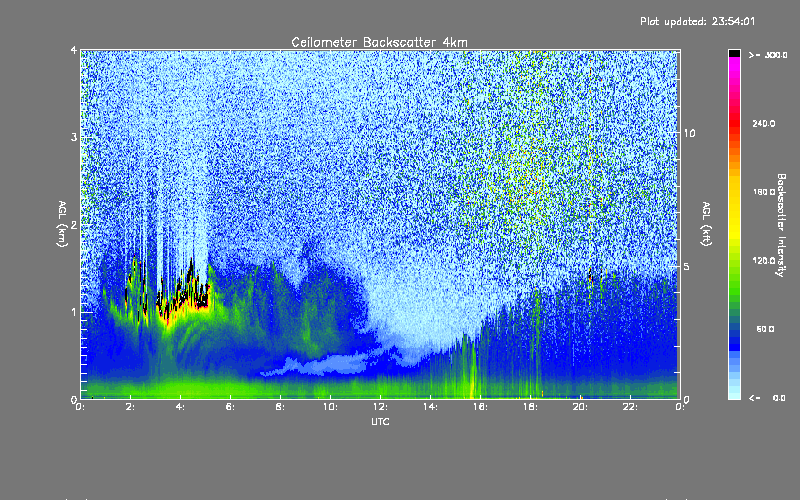Click the "AGL (kft)" right axis label
Image resolution: width=800 pixels, height=500 pixels.
[x=706, y=224]
